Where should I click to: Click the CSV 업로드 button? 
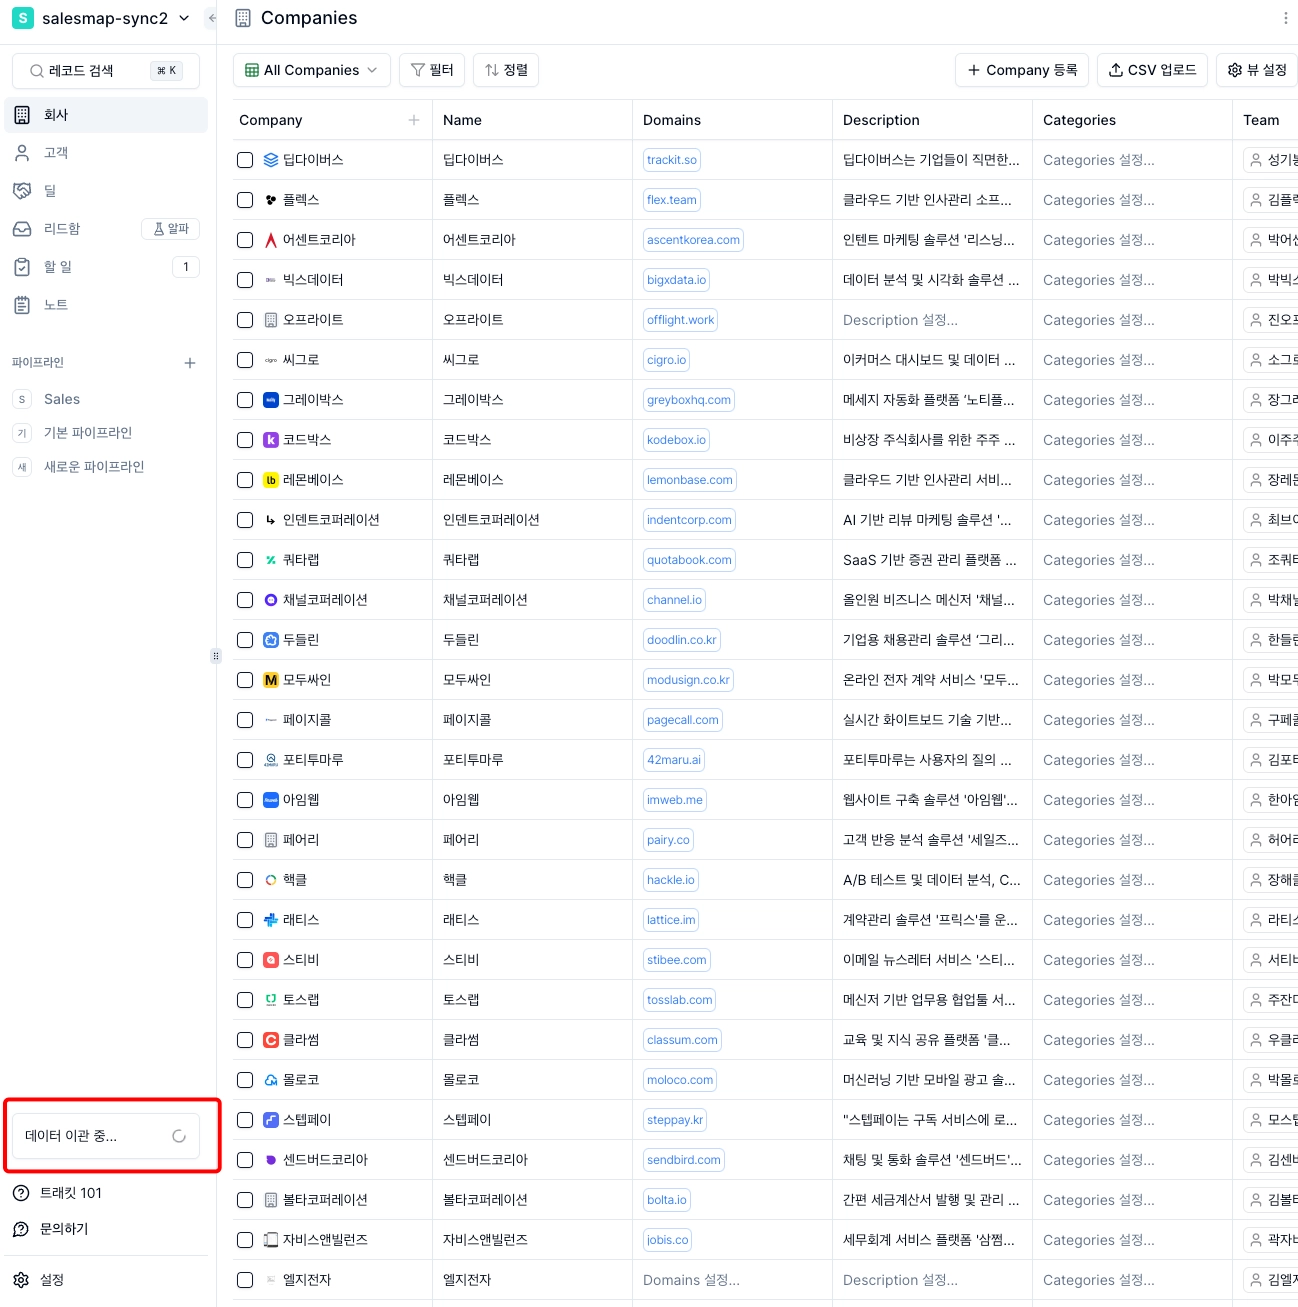(x=1152, y=70)
